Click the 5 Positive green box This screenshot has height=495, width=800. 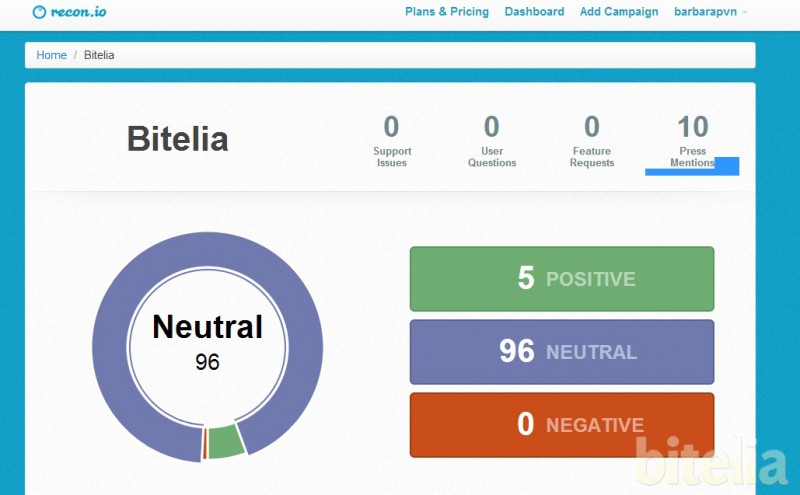(x=562, y=279)
